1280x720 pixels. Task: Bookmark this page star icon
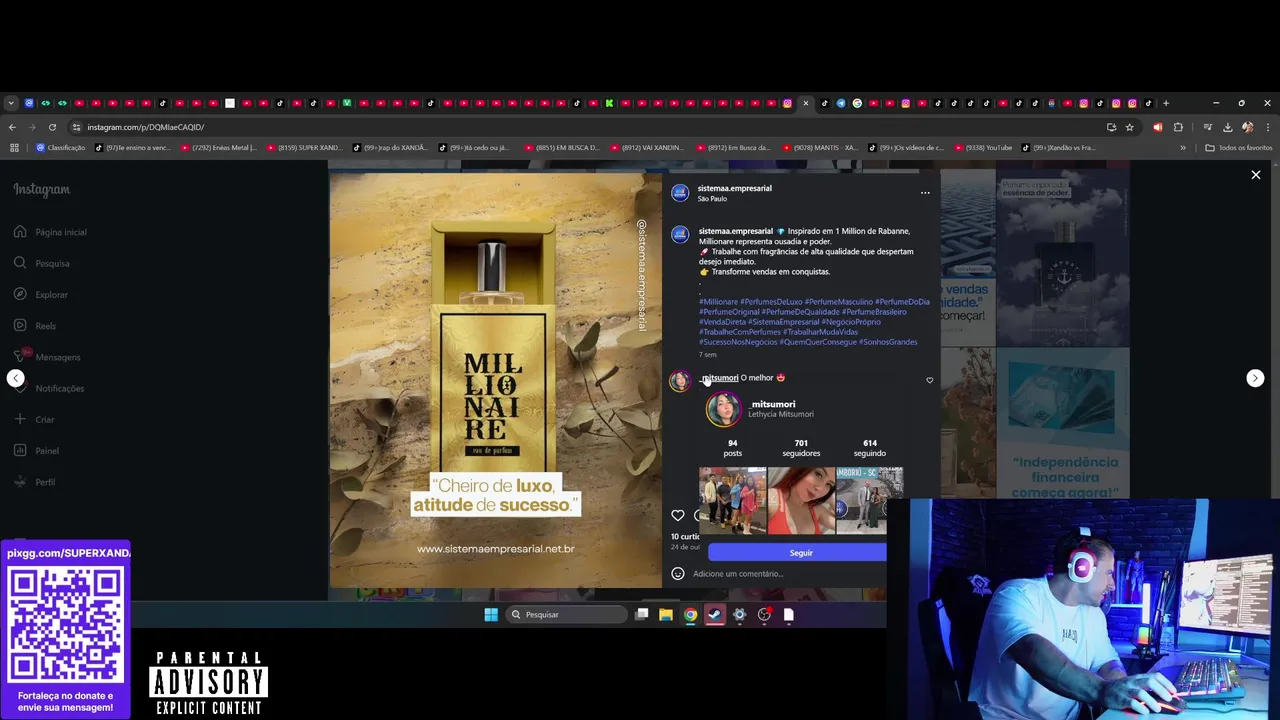1130,127
